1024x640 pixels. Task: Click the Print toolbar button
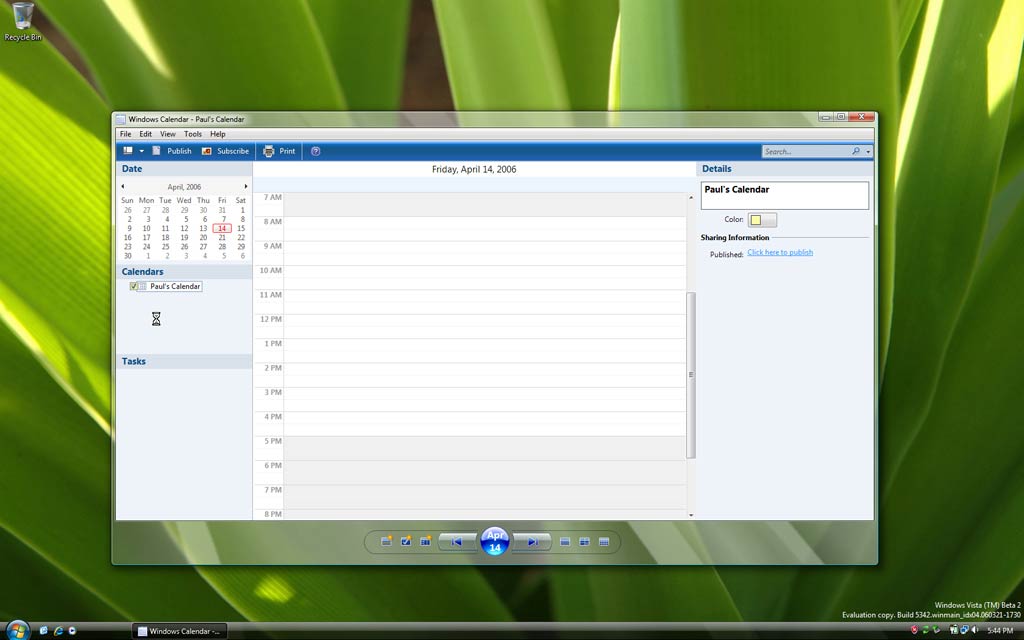279,151
